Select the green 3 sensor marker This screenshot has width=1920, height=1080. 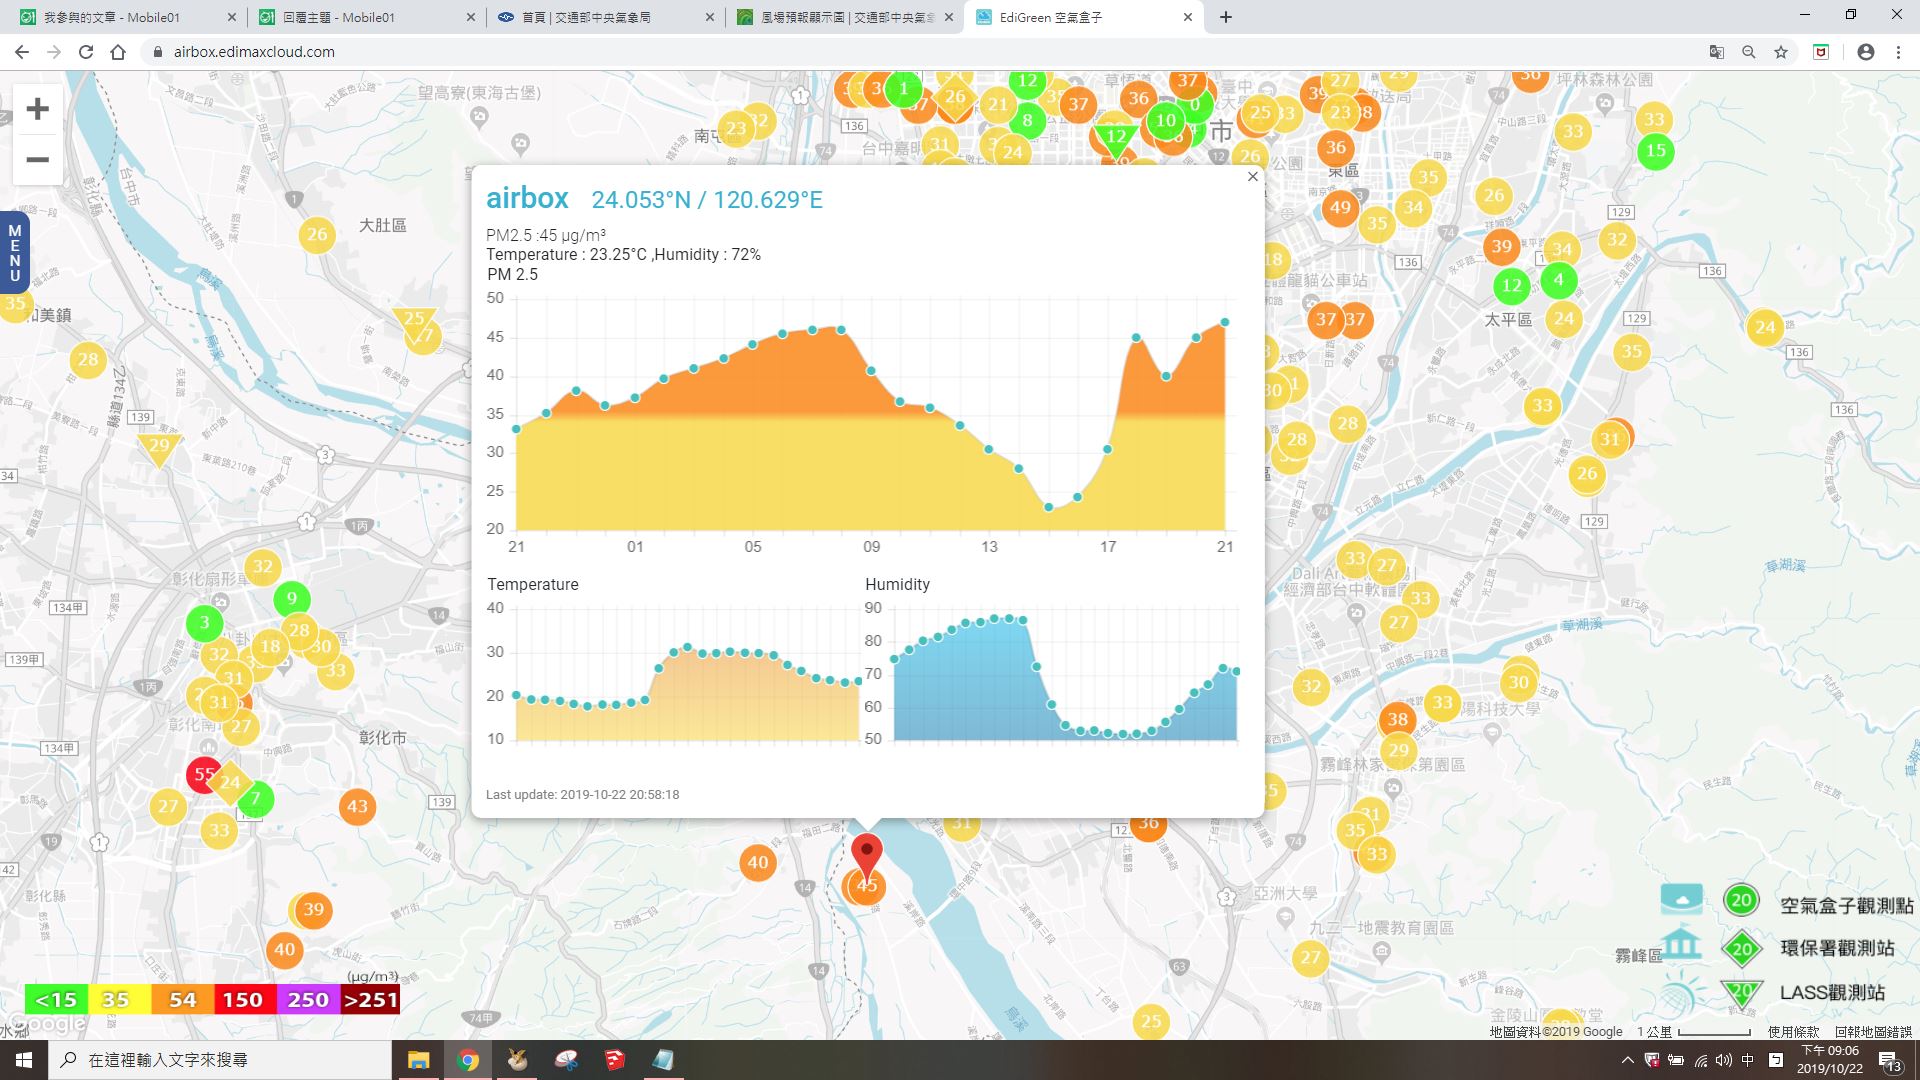(x=204, y=623)
